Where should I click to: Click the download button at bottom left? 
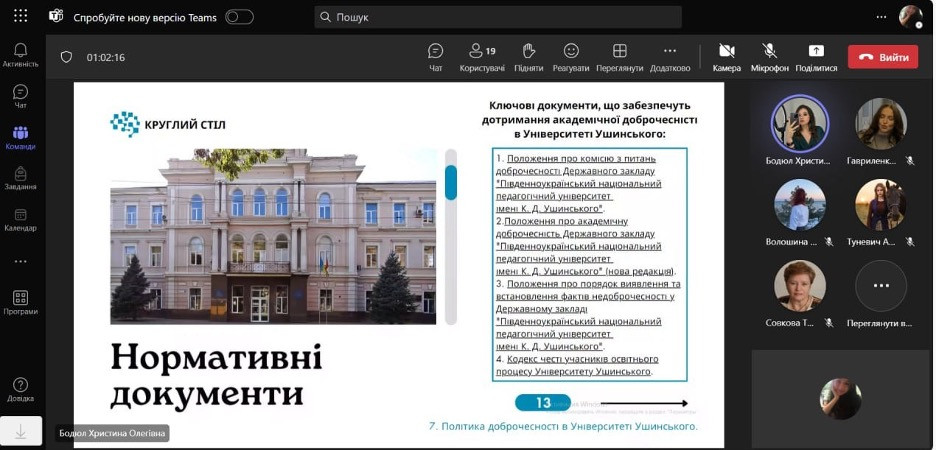click(x=21, y=431)
